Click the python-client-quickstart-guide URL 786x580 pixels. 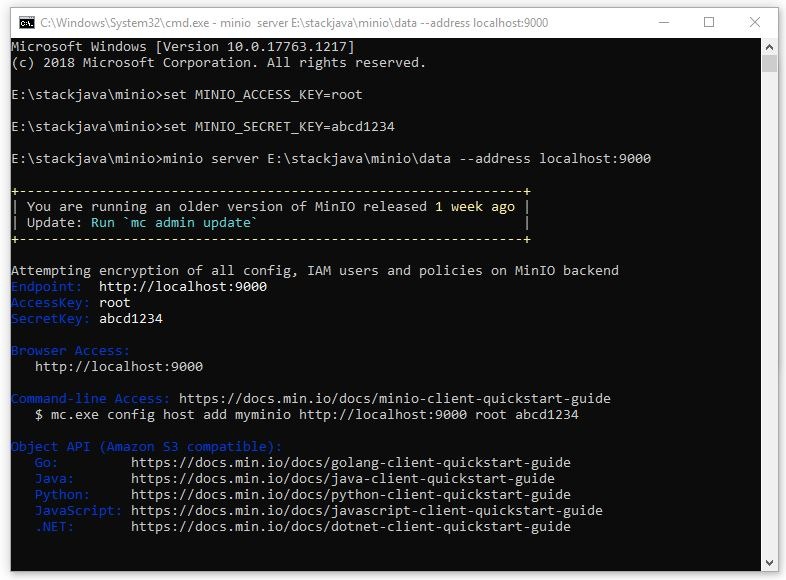pos(350,495)
